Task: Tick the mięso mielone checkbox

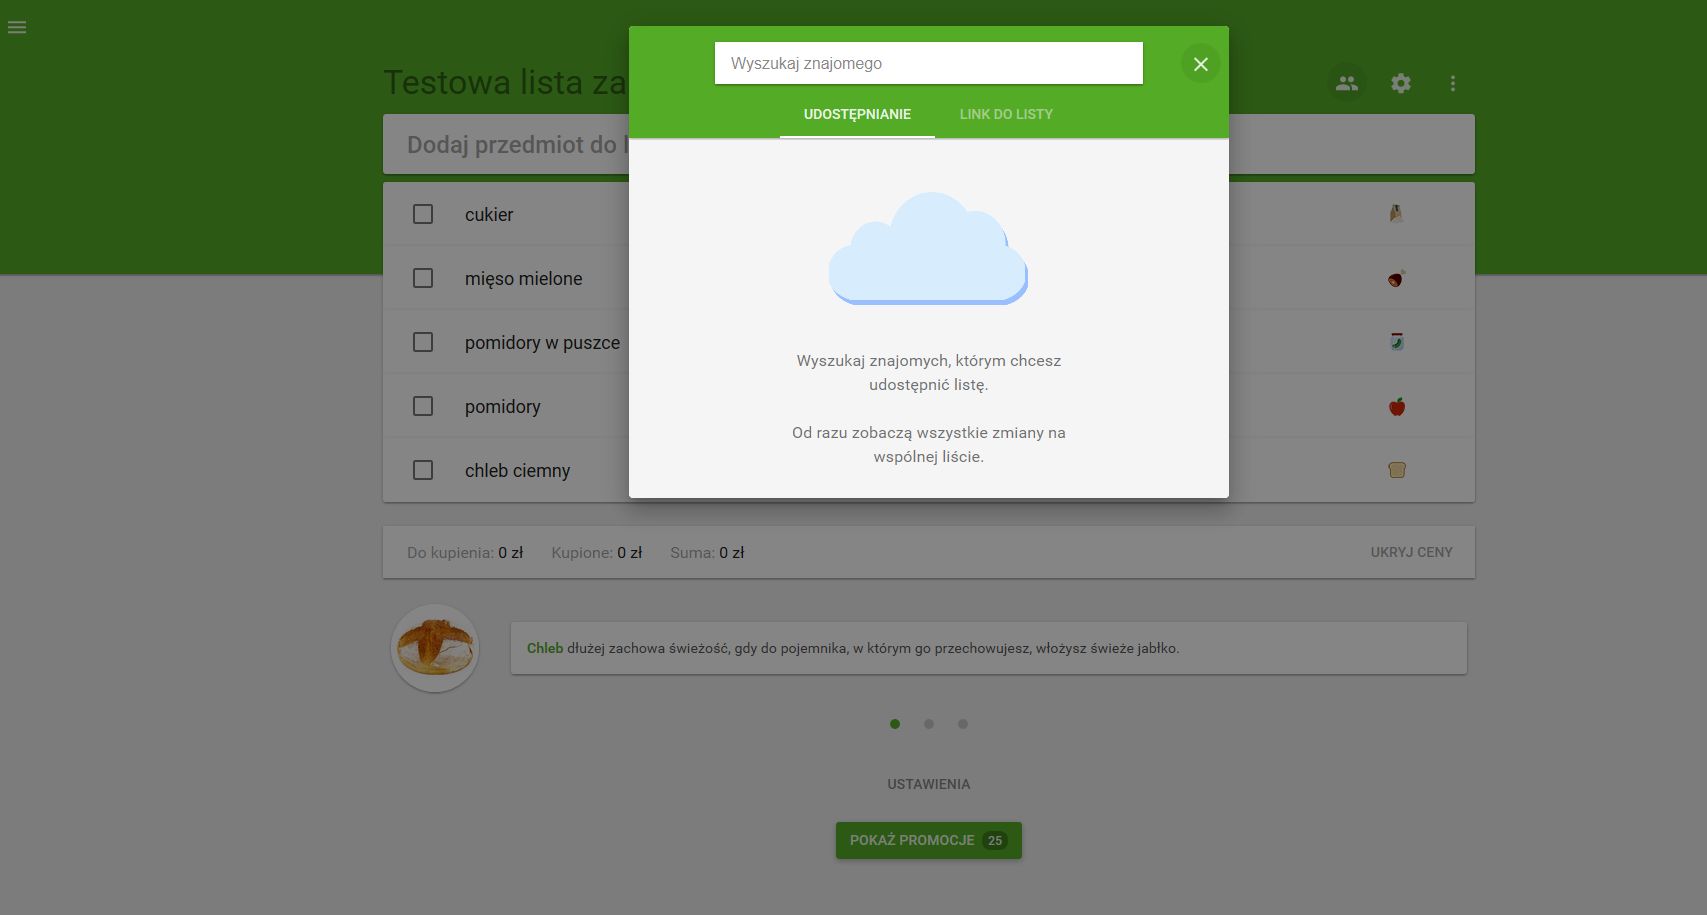Action: [x=423, y=278]
